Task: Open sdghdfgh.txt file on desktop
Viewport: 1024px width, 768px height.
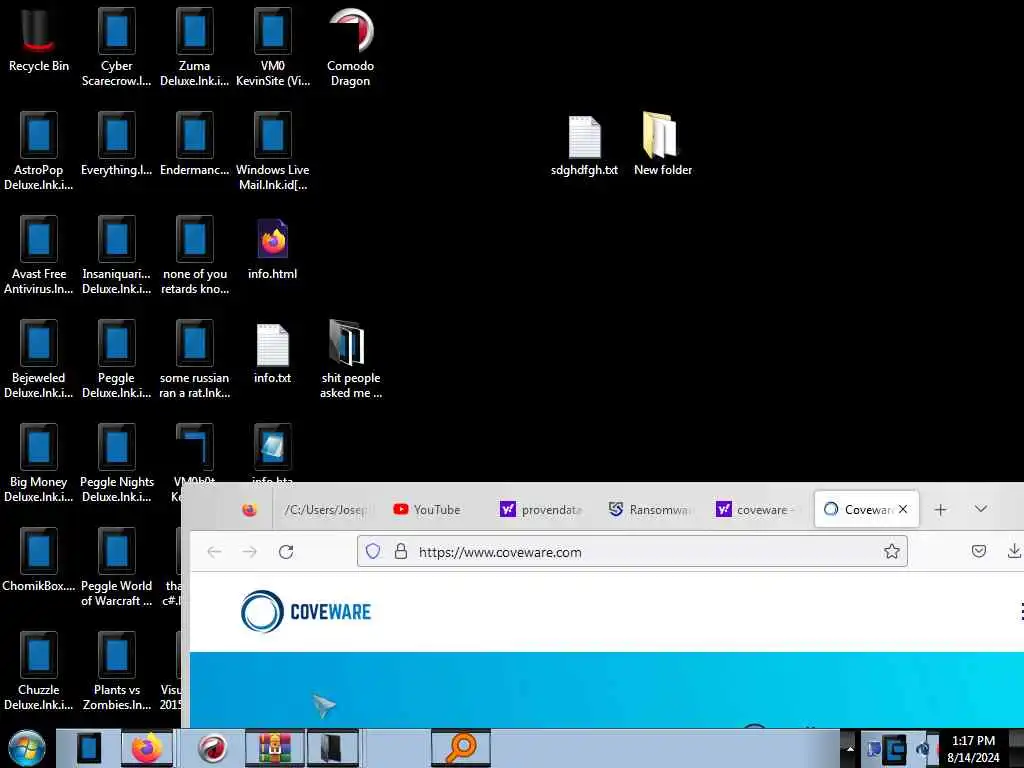Action: click(584, 144)
